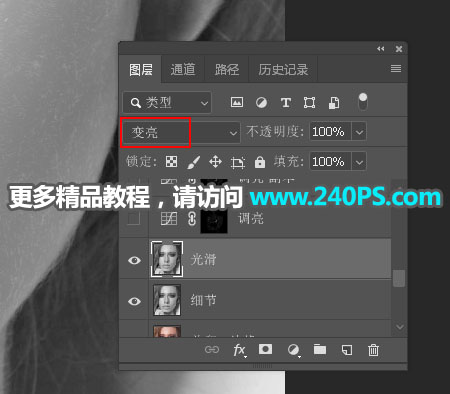Filter for adjustment layers icon

pyautogui.click(x=261, y=102)
